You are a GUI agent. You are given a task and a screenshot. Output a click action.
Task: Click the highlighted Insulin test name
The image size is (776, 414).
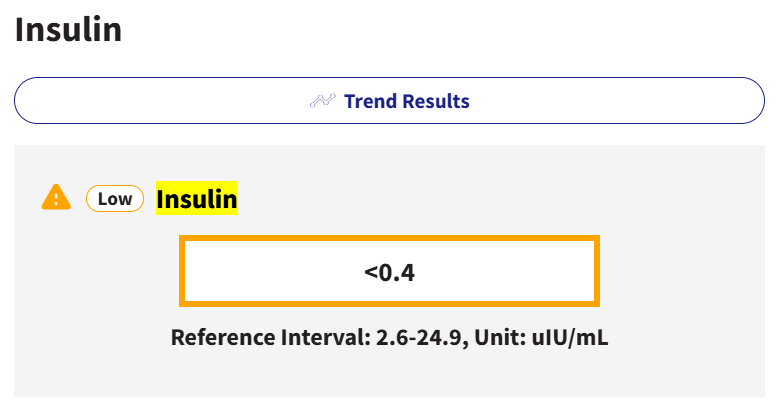coord(197,198)
